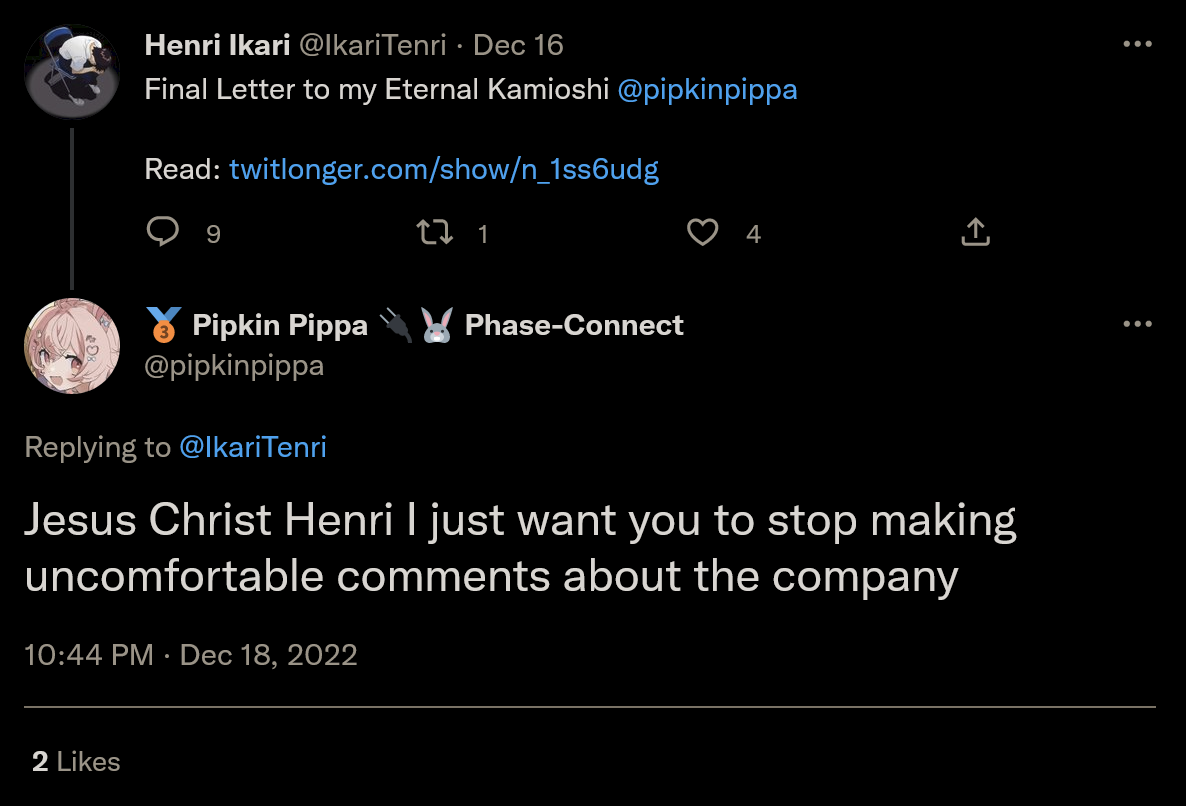1186x806 pixels.
Task: Click the Henri Ikari display name
Action: pyautogui.click(x=217, y=45)
